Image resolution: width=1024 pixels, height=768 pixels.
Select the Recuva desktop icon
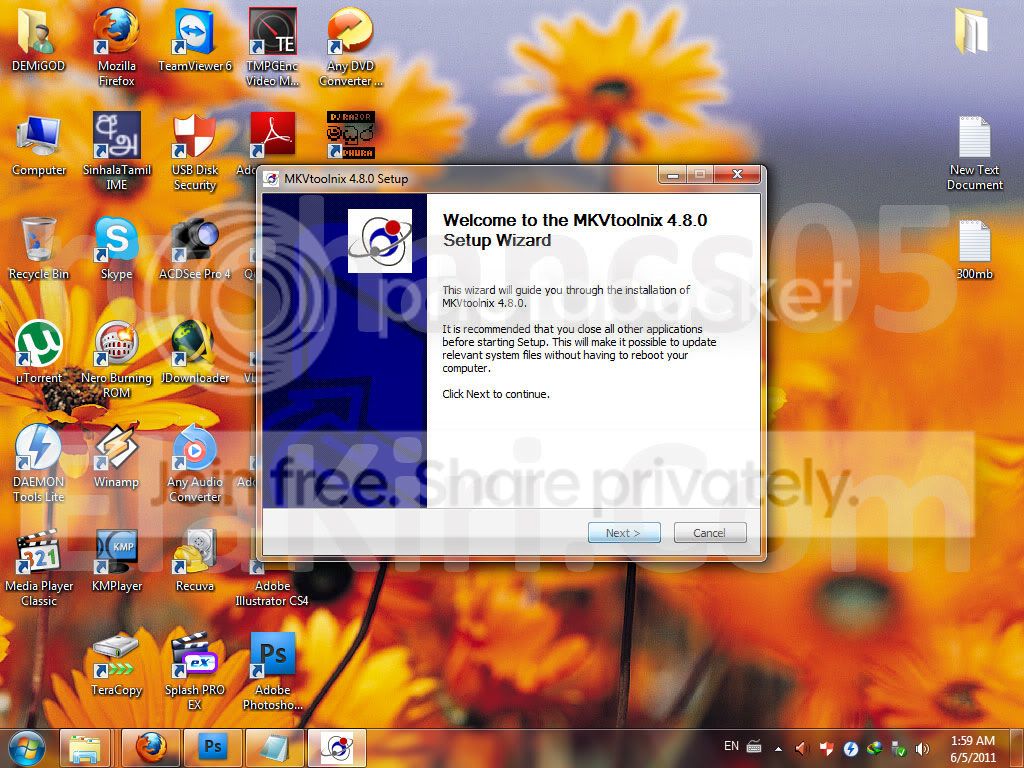click(x=195, y=560)
